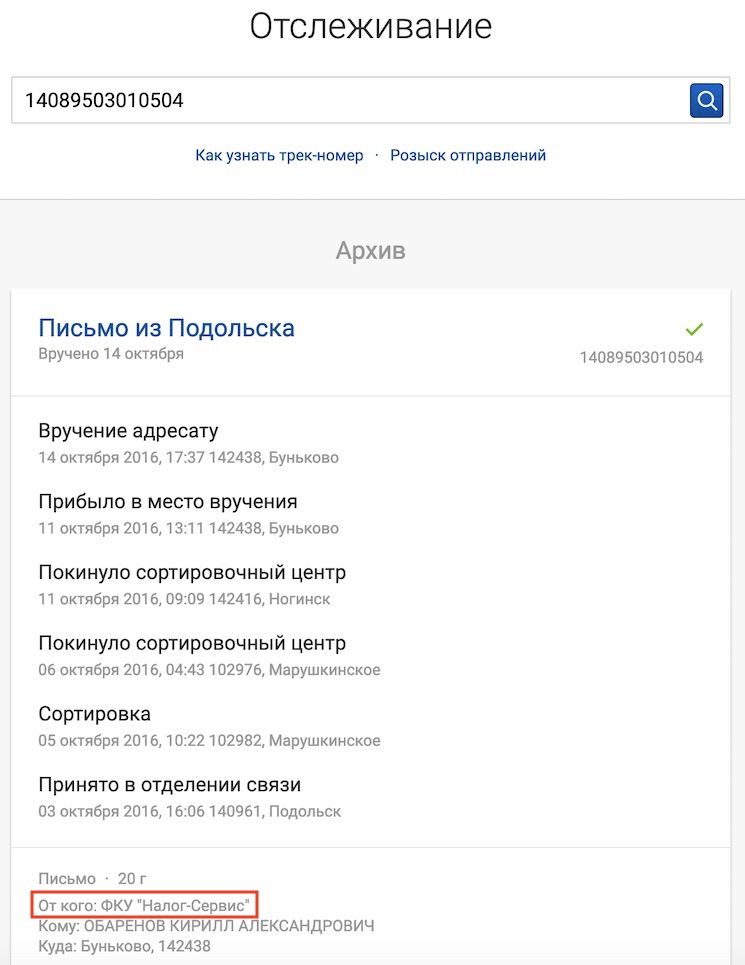Click the 'Отслеживание' page heading
Image resolution: width=745 pixels, height=965 pixels.
(x=371, y=27)
